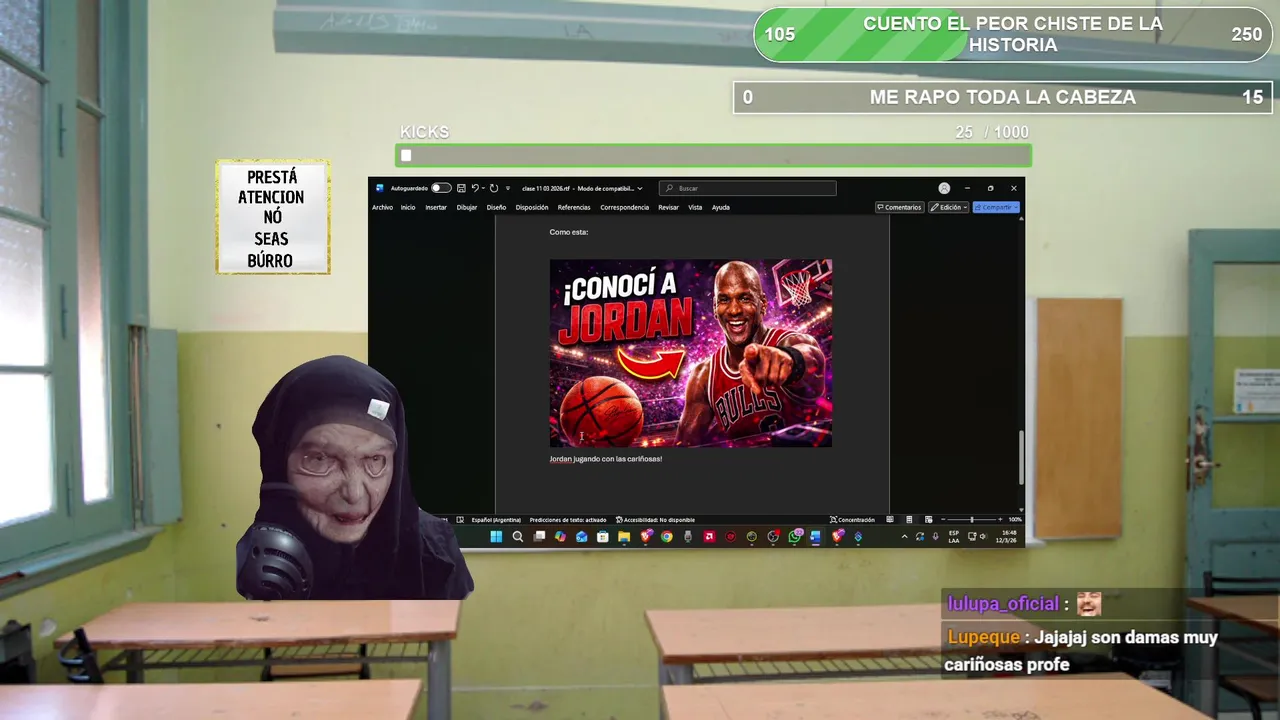1280x720 pixels.
Task: Click the spelling check icon in status bar
Action: [x=460, y=520]
